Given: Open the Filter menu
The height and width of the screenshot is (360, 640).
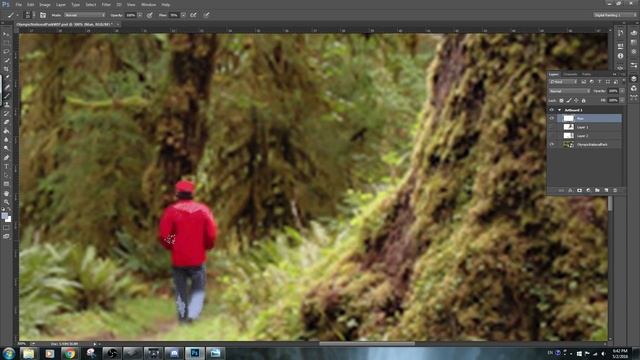Looking at the screenshot, I should point(106,4).
